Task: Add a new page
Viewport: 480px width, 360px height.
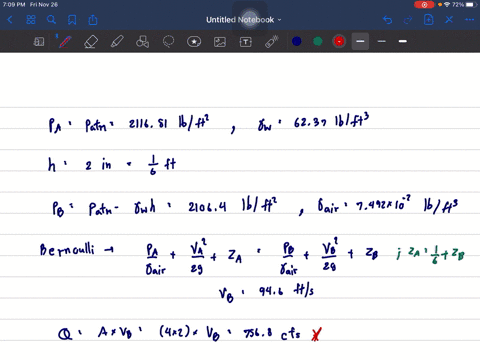Action: click(428, 20)
